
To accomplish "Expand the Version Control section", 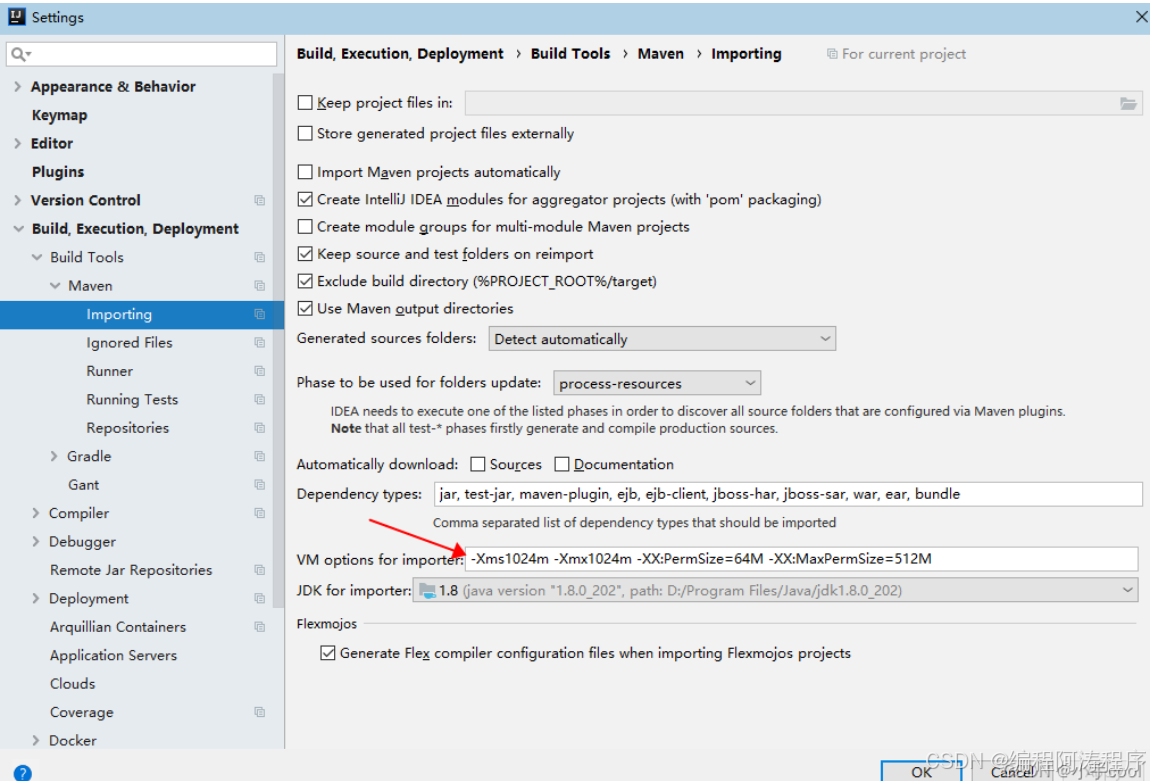I will 18,200.
